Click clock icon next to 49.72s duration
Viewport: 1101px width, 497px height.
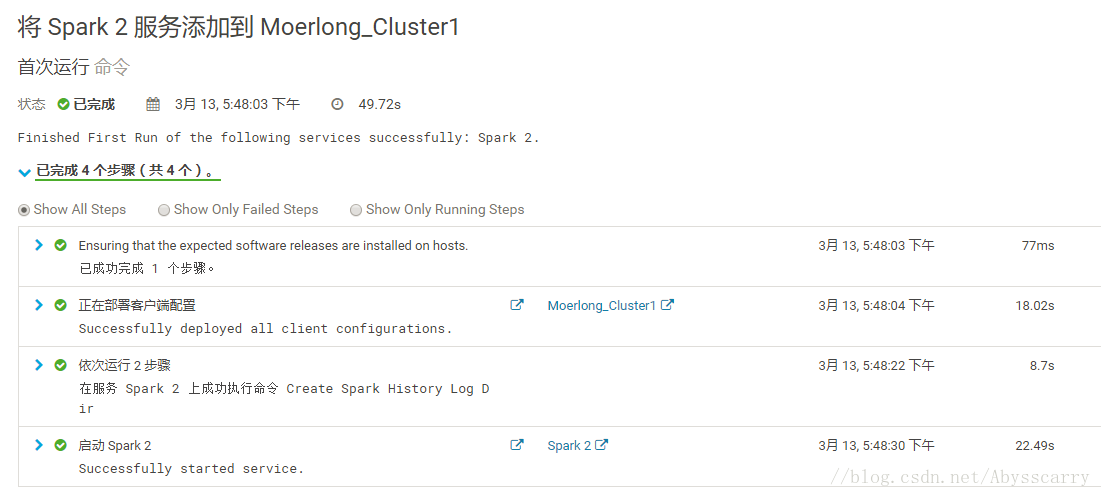click(x=338, y=105)
